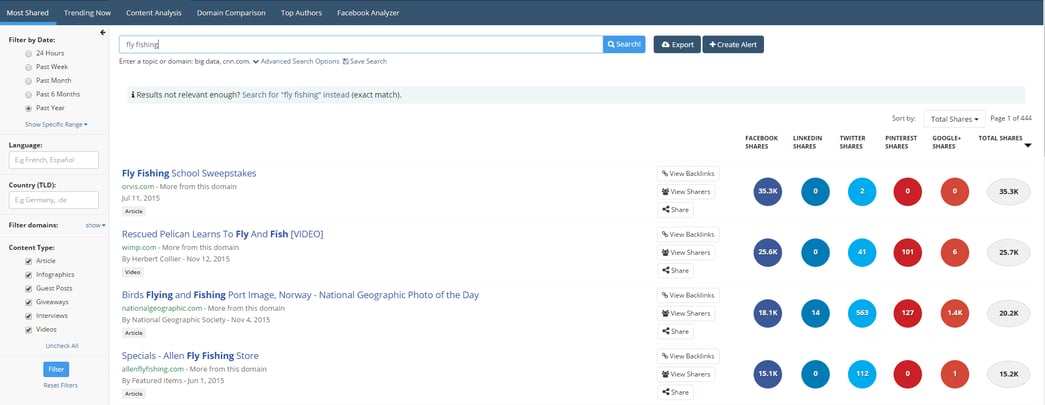This screenshot has height=405, width=1045.
Task: Expand Show Specific Range options
Action: coord(56,125)
